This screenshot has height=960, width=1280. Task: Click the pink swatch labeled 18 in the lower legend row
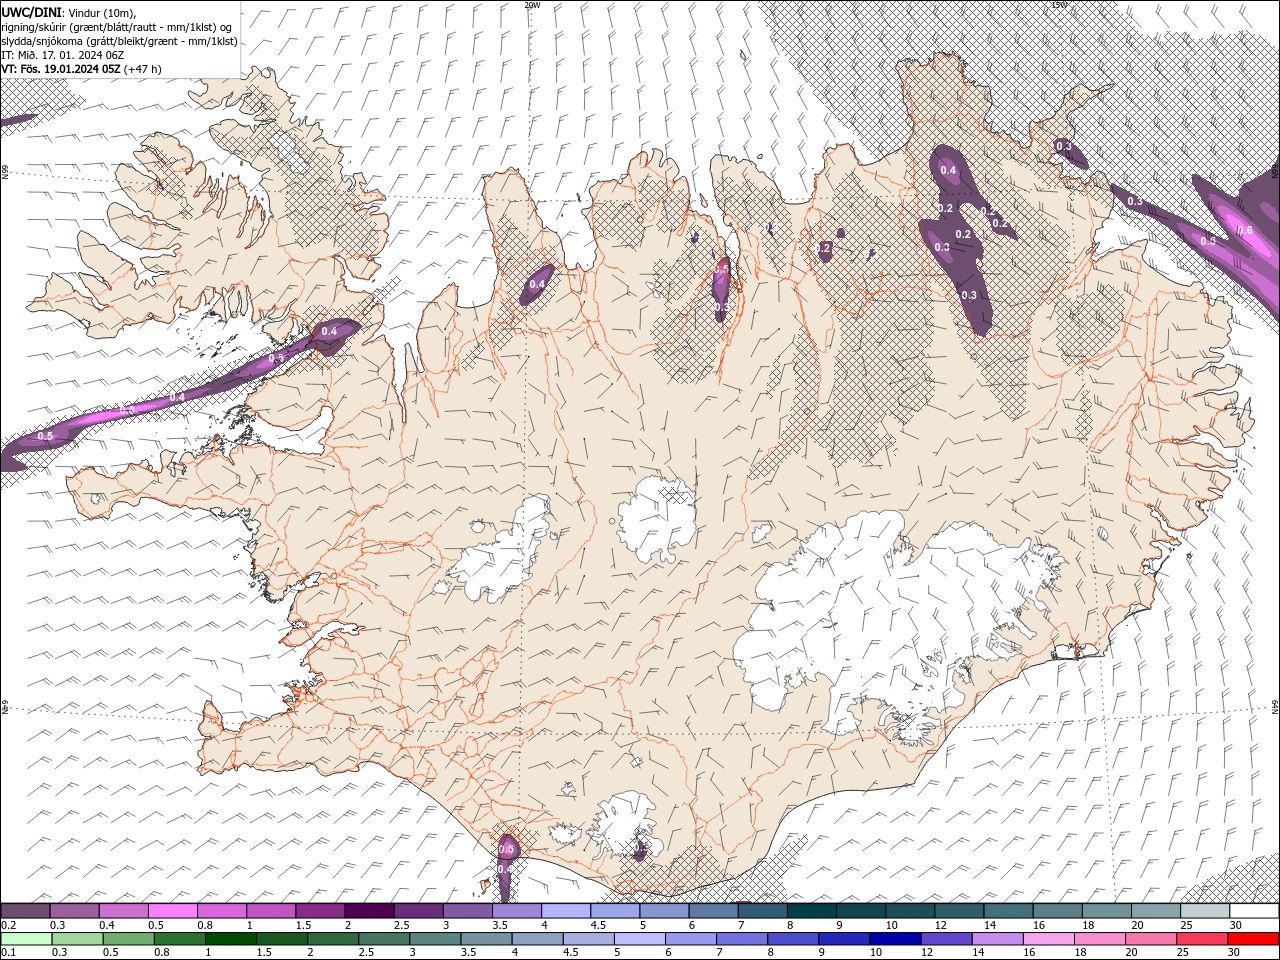click(x=1098, y=939)
